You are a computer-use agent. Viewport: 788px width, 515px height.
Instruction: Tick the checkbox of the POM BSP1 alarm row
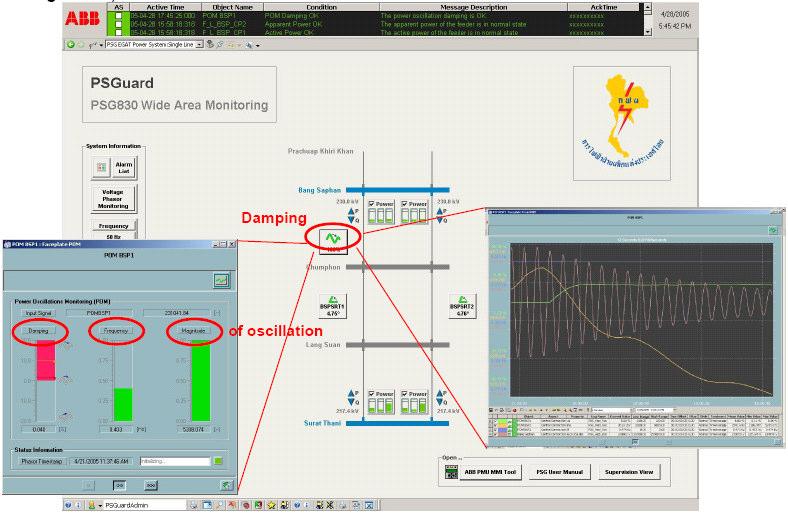119,16
